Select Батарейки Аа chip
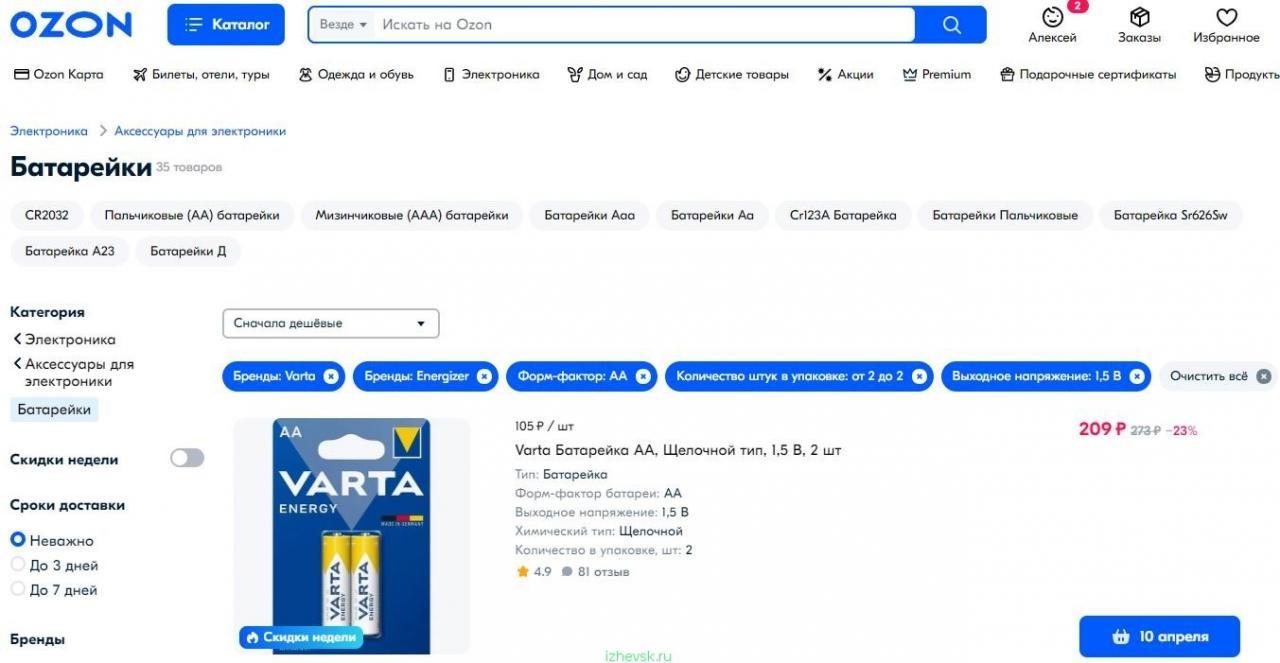This screenshot has width=1280, height=663. [x=712, y=215]
